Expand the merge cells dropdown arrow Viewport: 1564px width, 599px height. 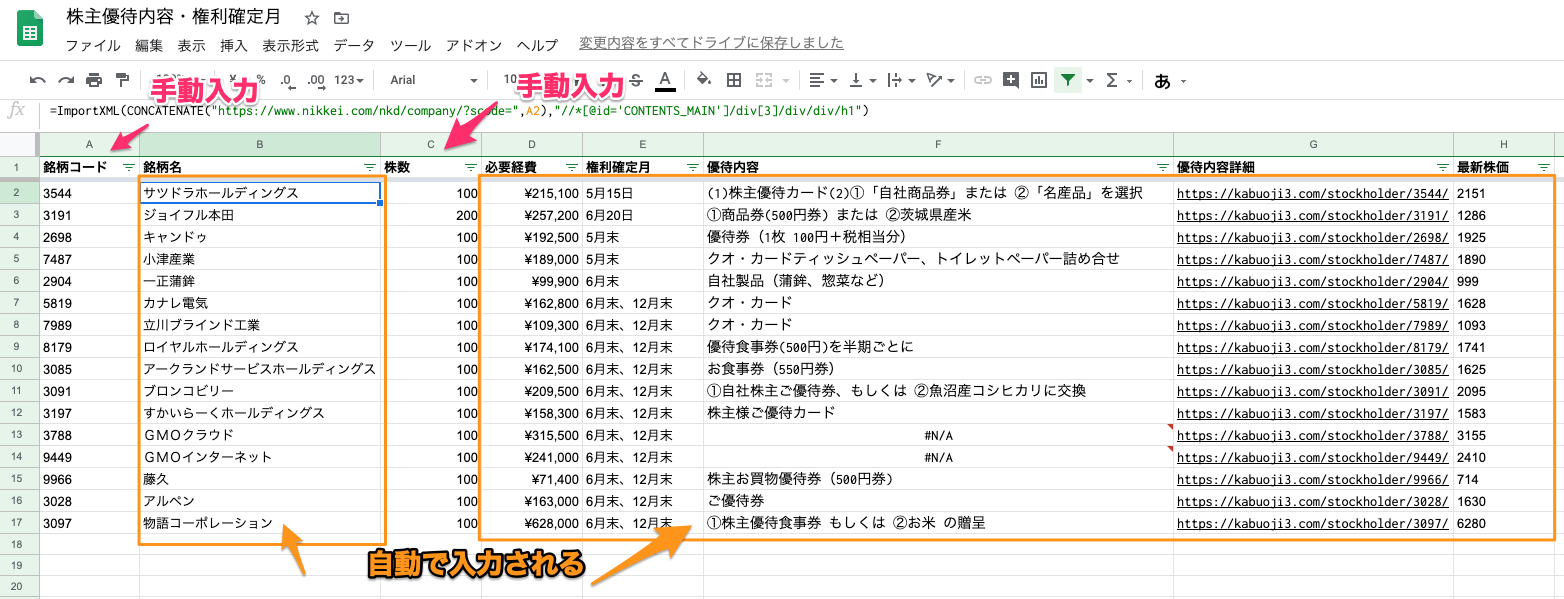[x=786, y=80]
